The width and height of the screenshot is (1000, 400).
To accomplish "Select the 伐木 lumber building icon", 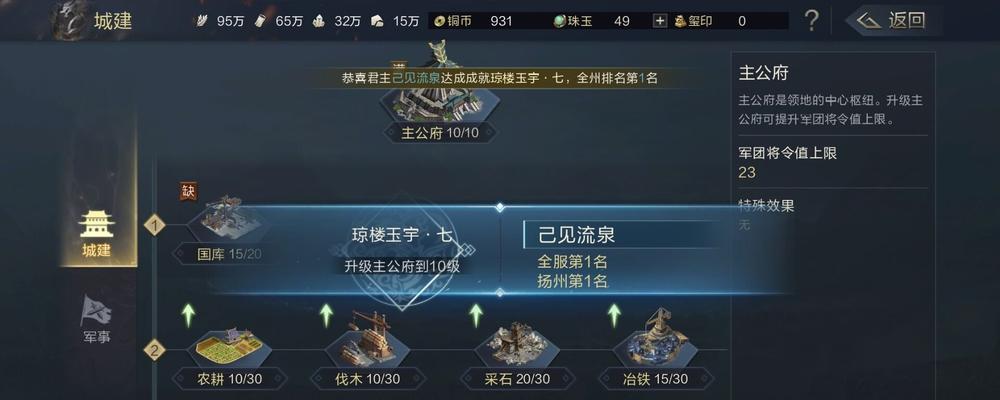I will [369, 341].
